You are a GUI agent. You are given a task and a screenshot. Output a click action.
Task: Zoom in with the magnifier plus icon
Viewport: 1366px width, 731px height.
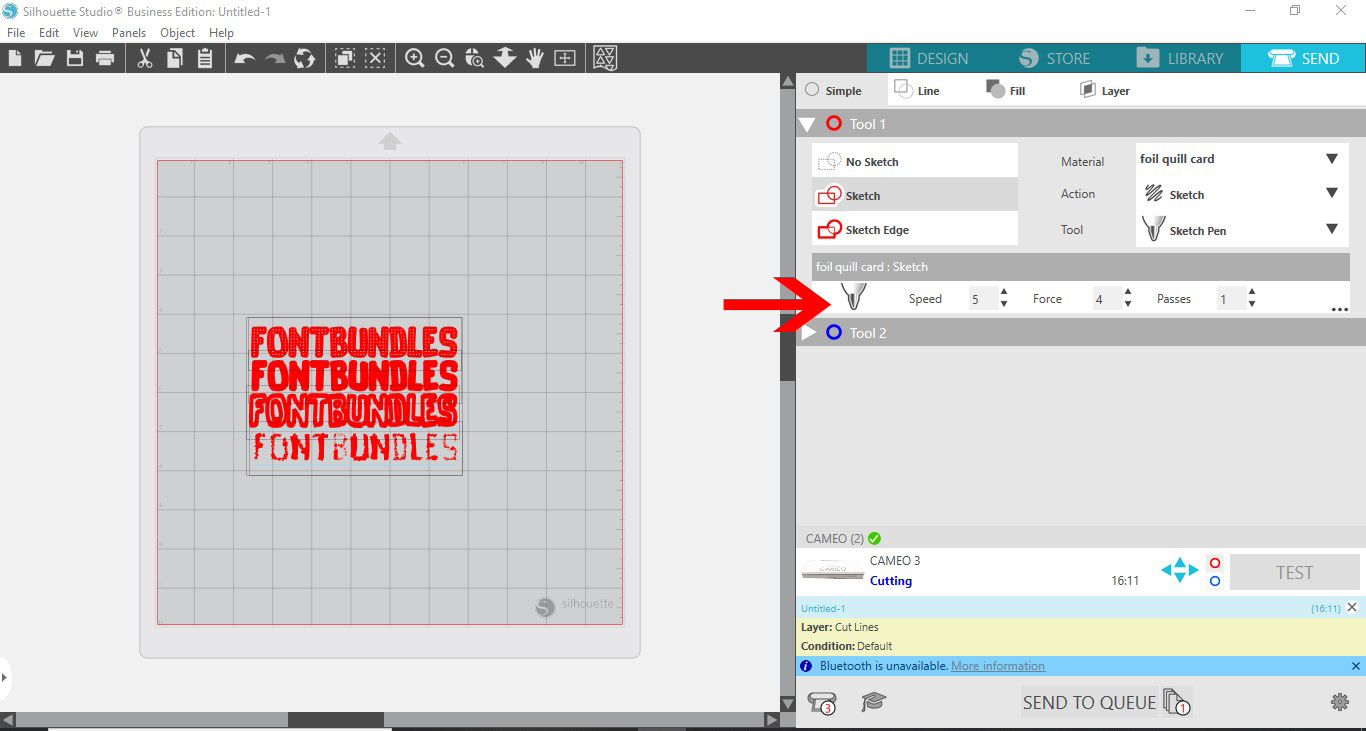point(415,58)
